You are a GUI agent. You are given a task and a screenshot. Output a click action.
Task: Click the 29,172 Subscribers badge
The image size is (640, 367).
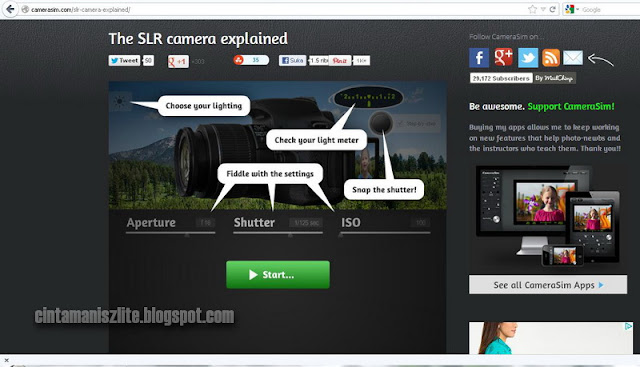pos(501,78)
